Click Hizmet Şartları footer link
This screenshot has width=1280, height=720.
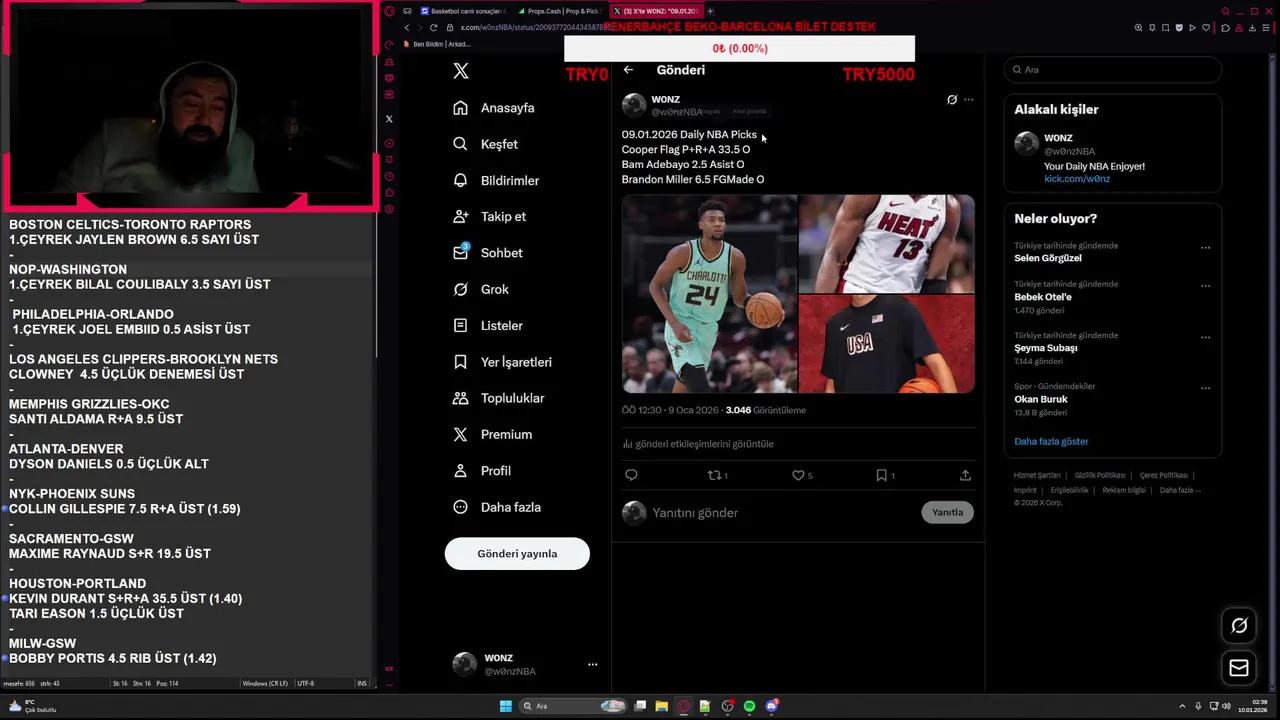[x=1037, y=475]
